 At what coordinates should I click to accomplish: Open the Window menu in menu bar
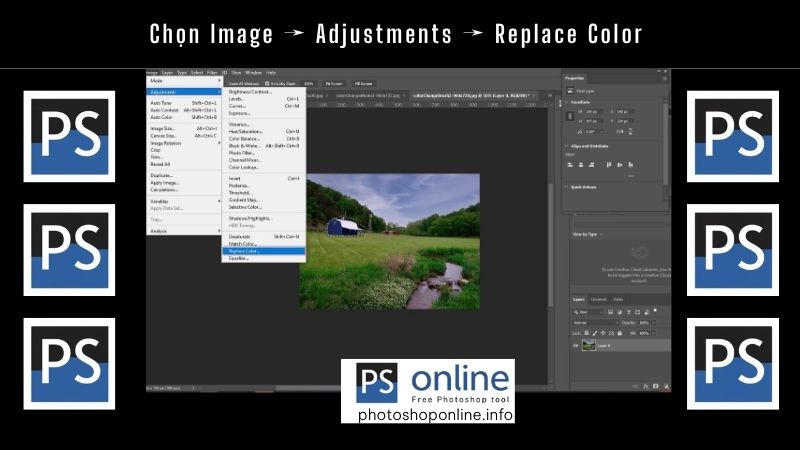pos(253,72)
